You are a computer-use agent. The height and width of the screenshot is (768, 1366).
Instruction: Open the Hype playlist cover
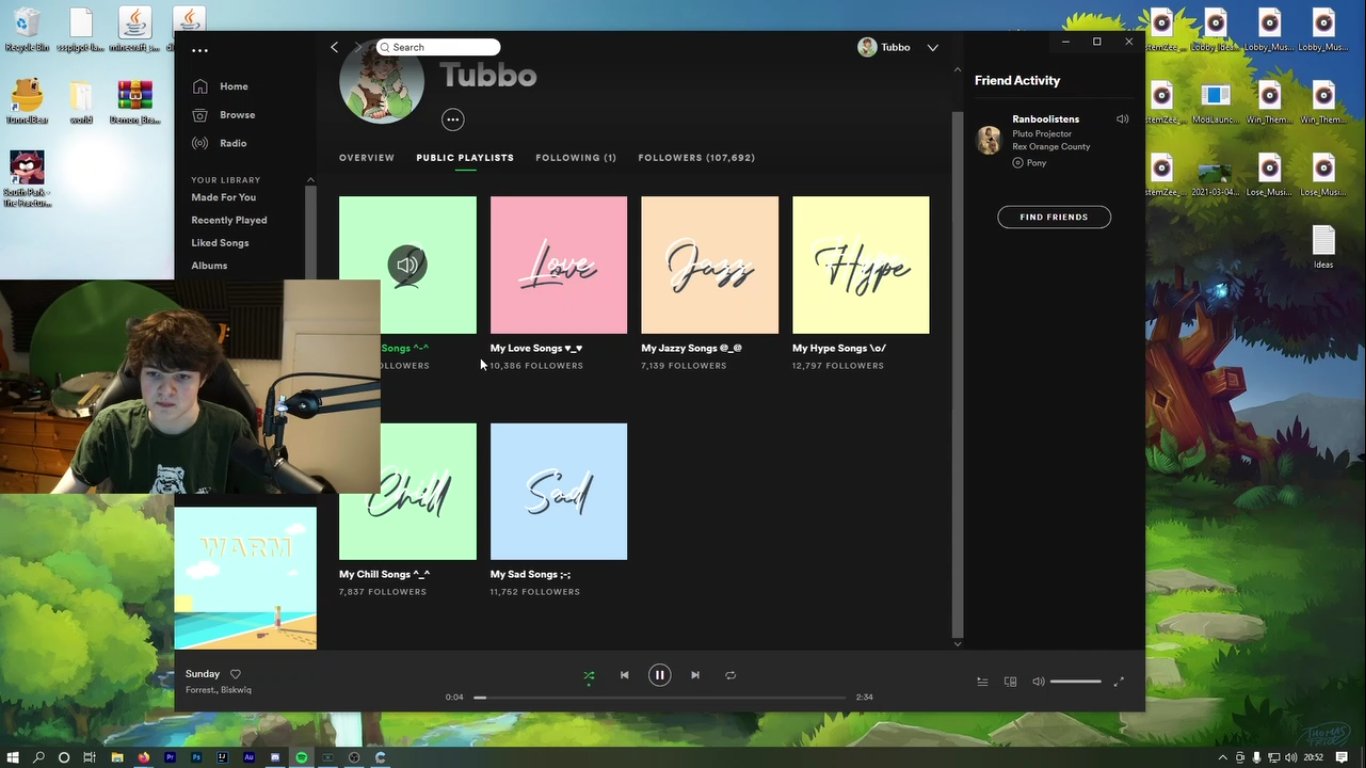pos(861,265)
